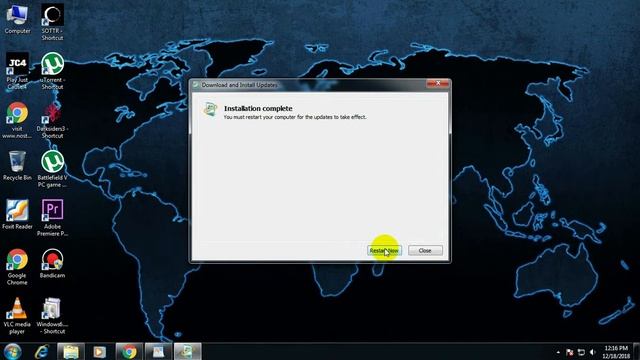Select the uTorrent shortcut desktop icon
Viewport: 640px width, 360px height.
[52, 71]
